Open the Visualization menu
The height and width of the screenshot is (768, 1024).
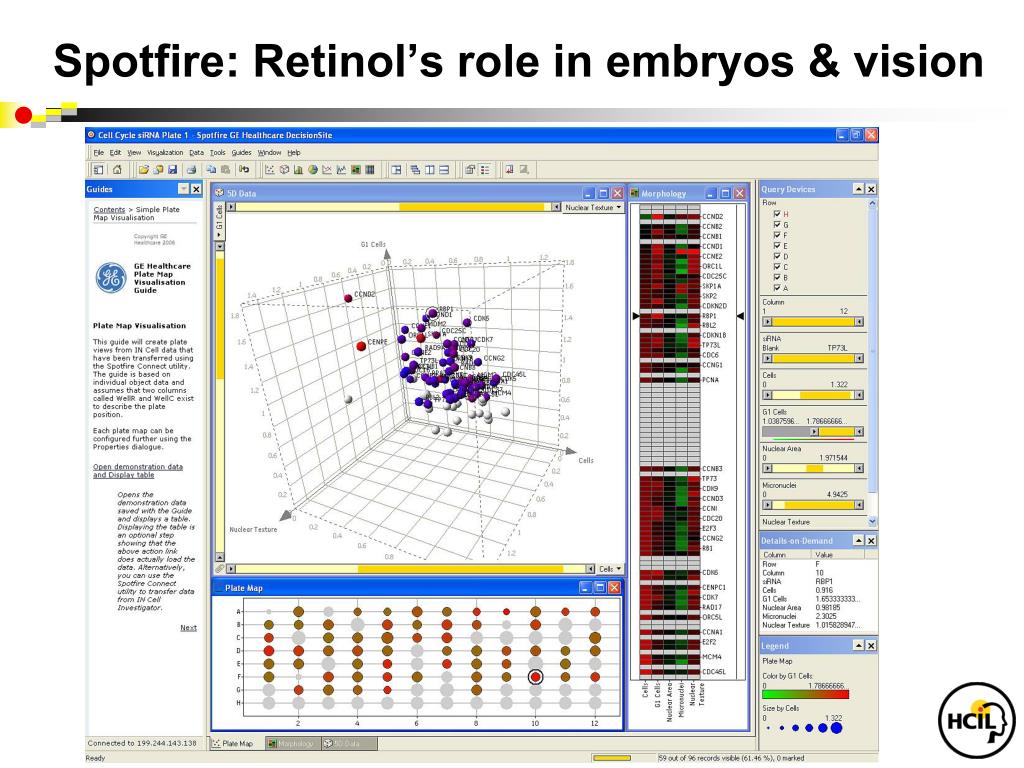click(165, 152)
